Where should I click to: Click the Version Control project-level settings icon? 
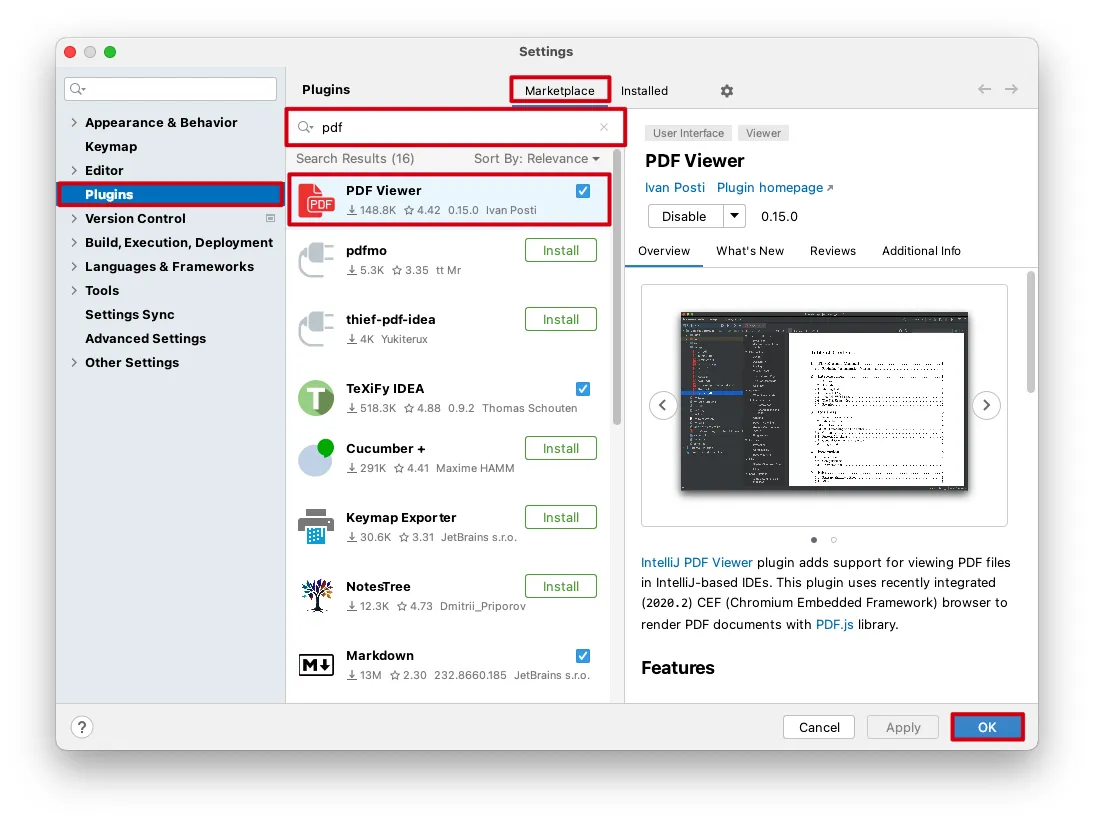point(270,218)
